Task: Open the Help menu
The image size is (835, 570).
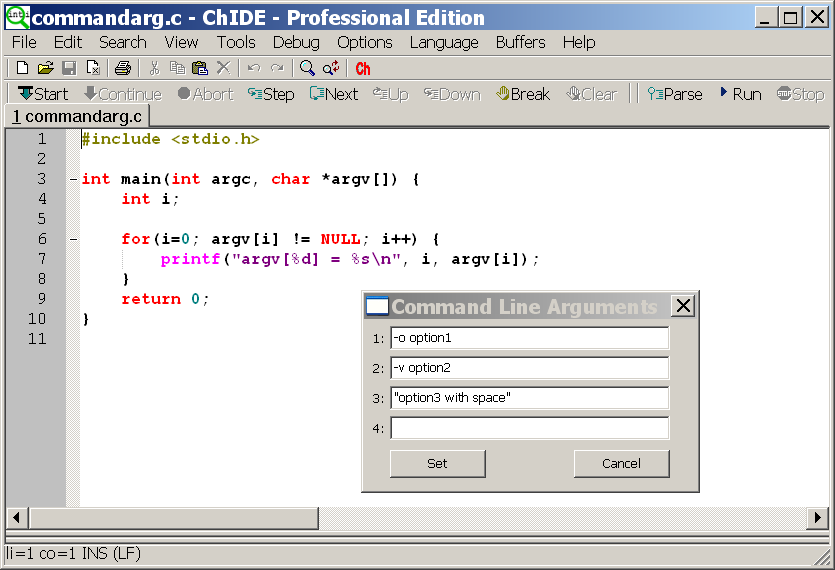Action: (579, 42)
